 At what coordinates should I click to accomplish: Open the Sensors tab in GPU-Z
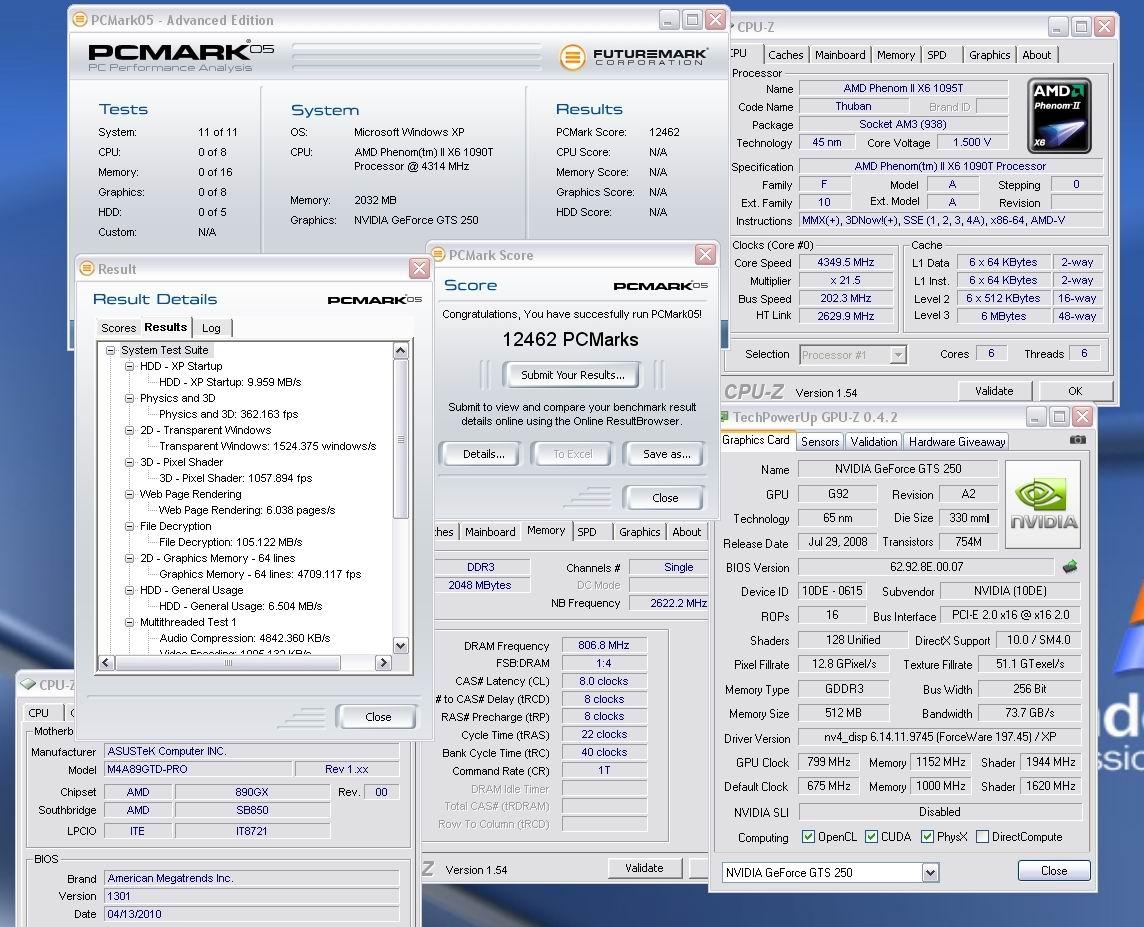coord(820,441)
